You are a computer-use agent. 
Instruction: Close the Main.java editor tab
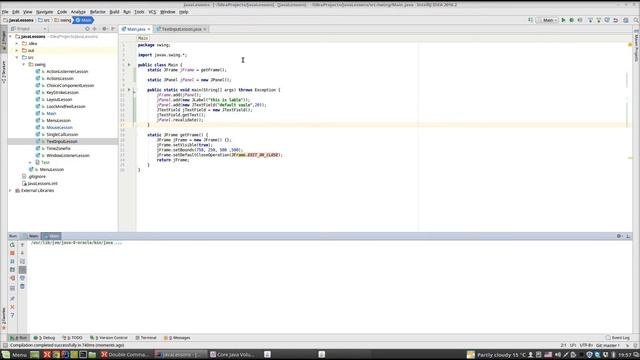[x=149, y=29]
